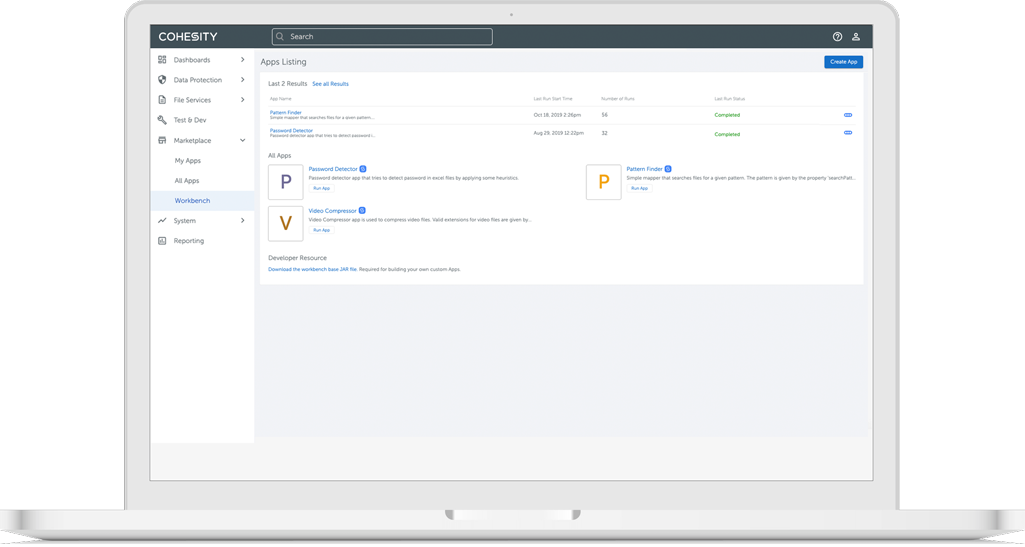The height and width of the screenshot is (547, 1025).
Task: Expand the System chevron
Action: pos(243,221)
